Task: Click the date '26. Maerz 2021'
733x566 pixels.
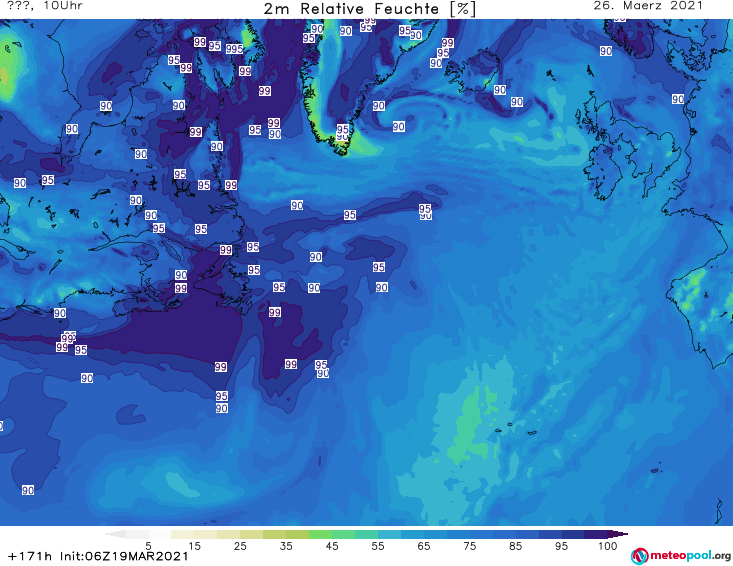Action: (x=648, y=6)
